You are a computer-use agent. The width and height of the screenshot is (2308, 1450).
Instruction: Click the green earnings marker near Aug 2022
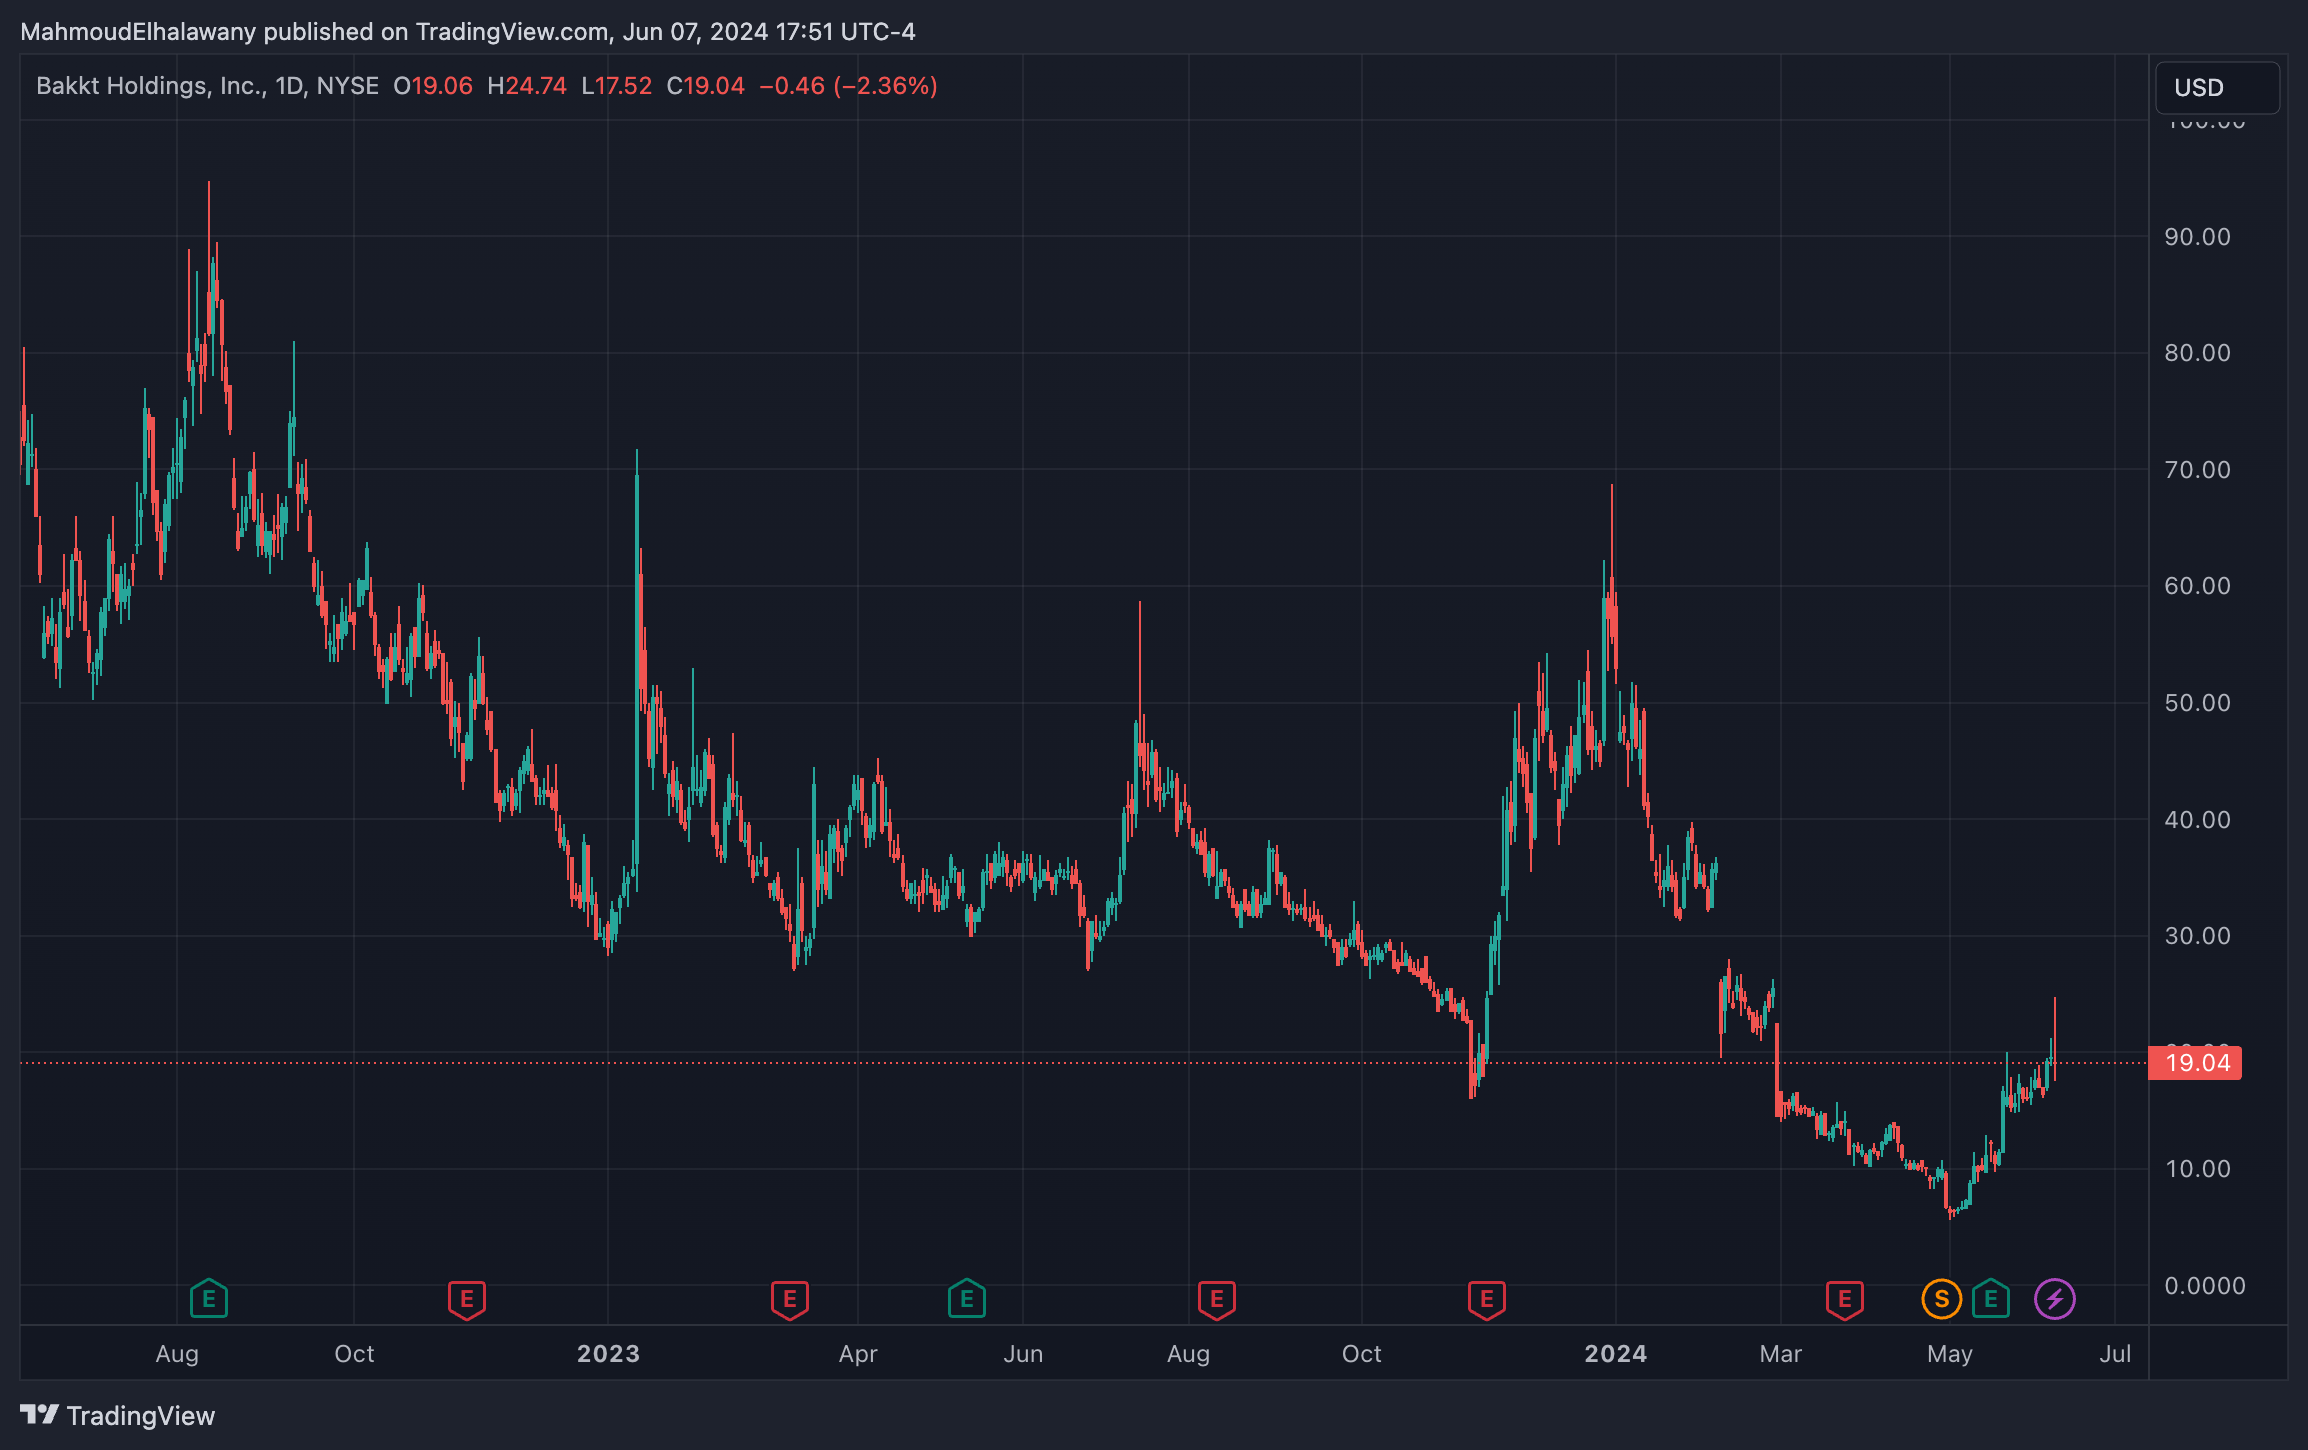click(x=209, y=1299)
